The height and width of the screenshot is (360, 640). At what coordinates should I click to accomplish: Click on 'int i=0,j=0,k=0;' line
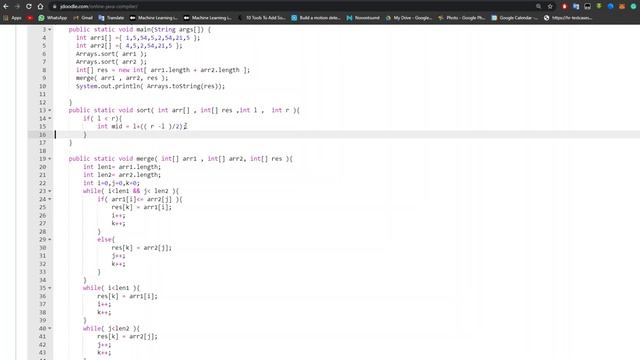pyautogui.click(x=111, y=183)
